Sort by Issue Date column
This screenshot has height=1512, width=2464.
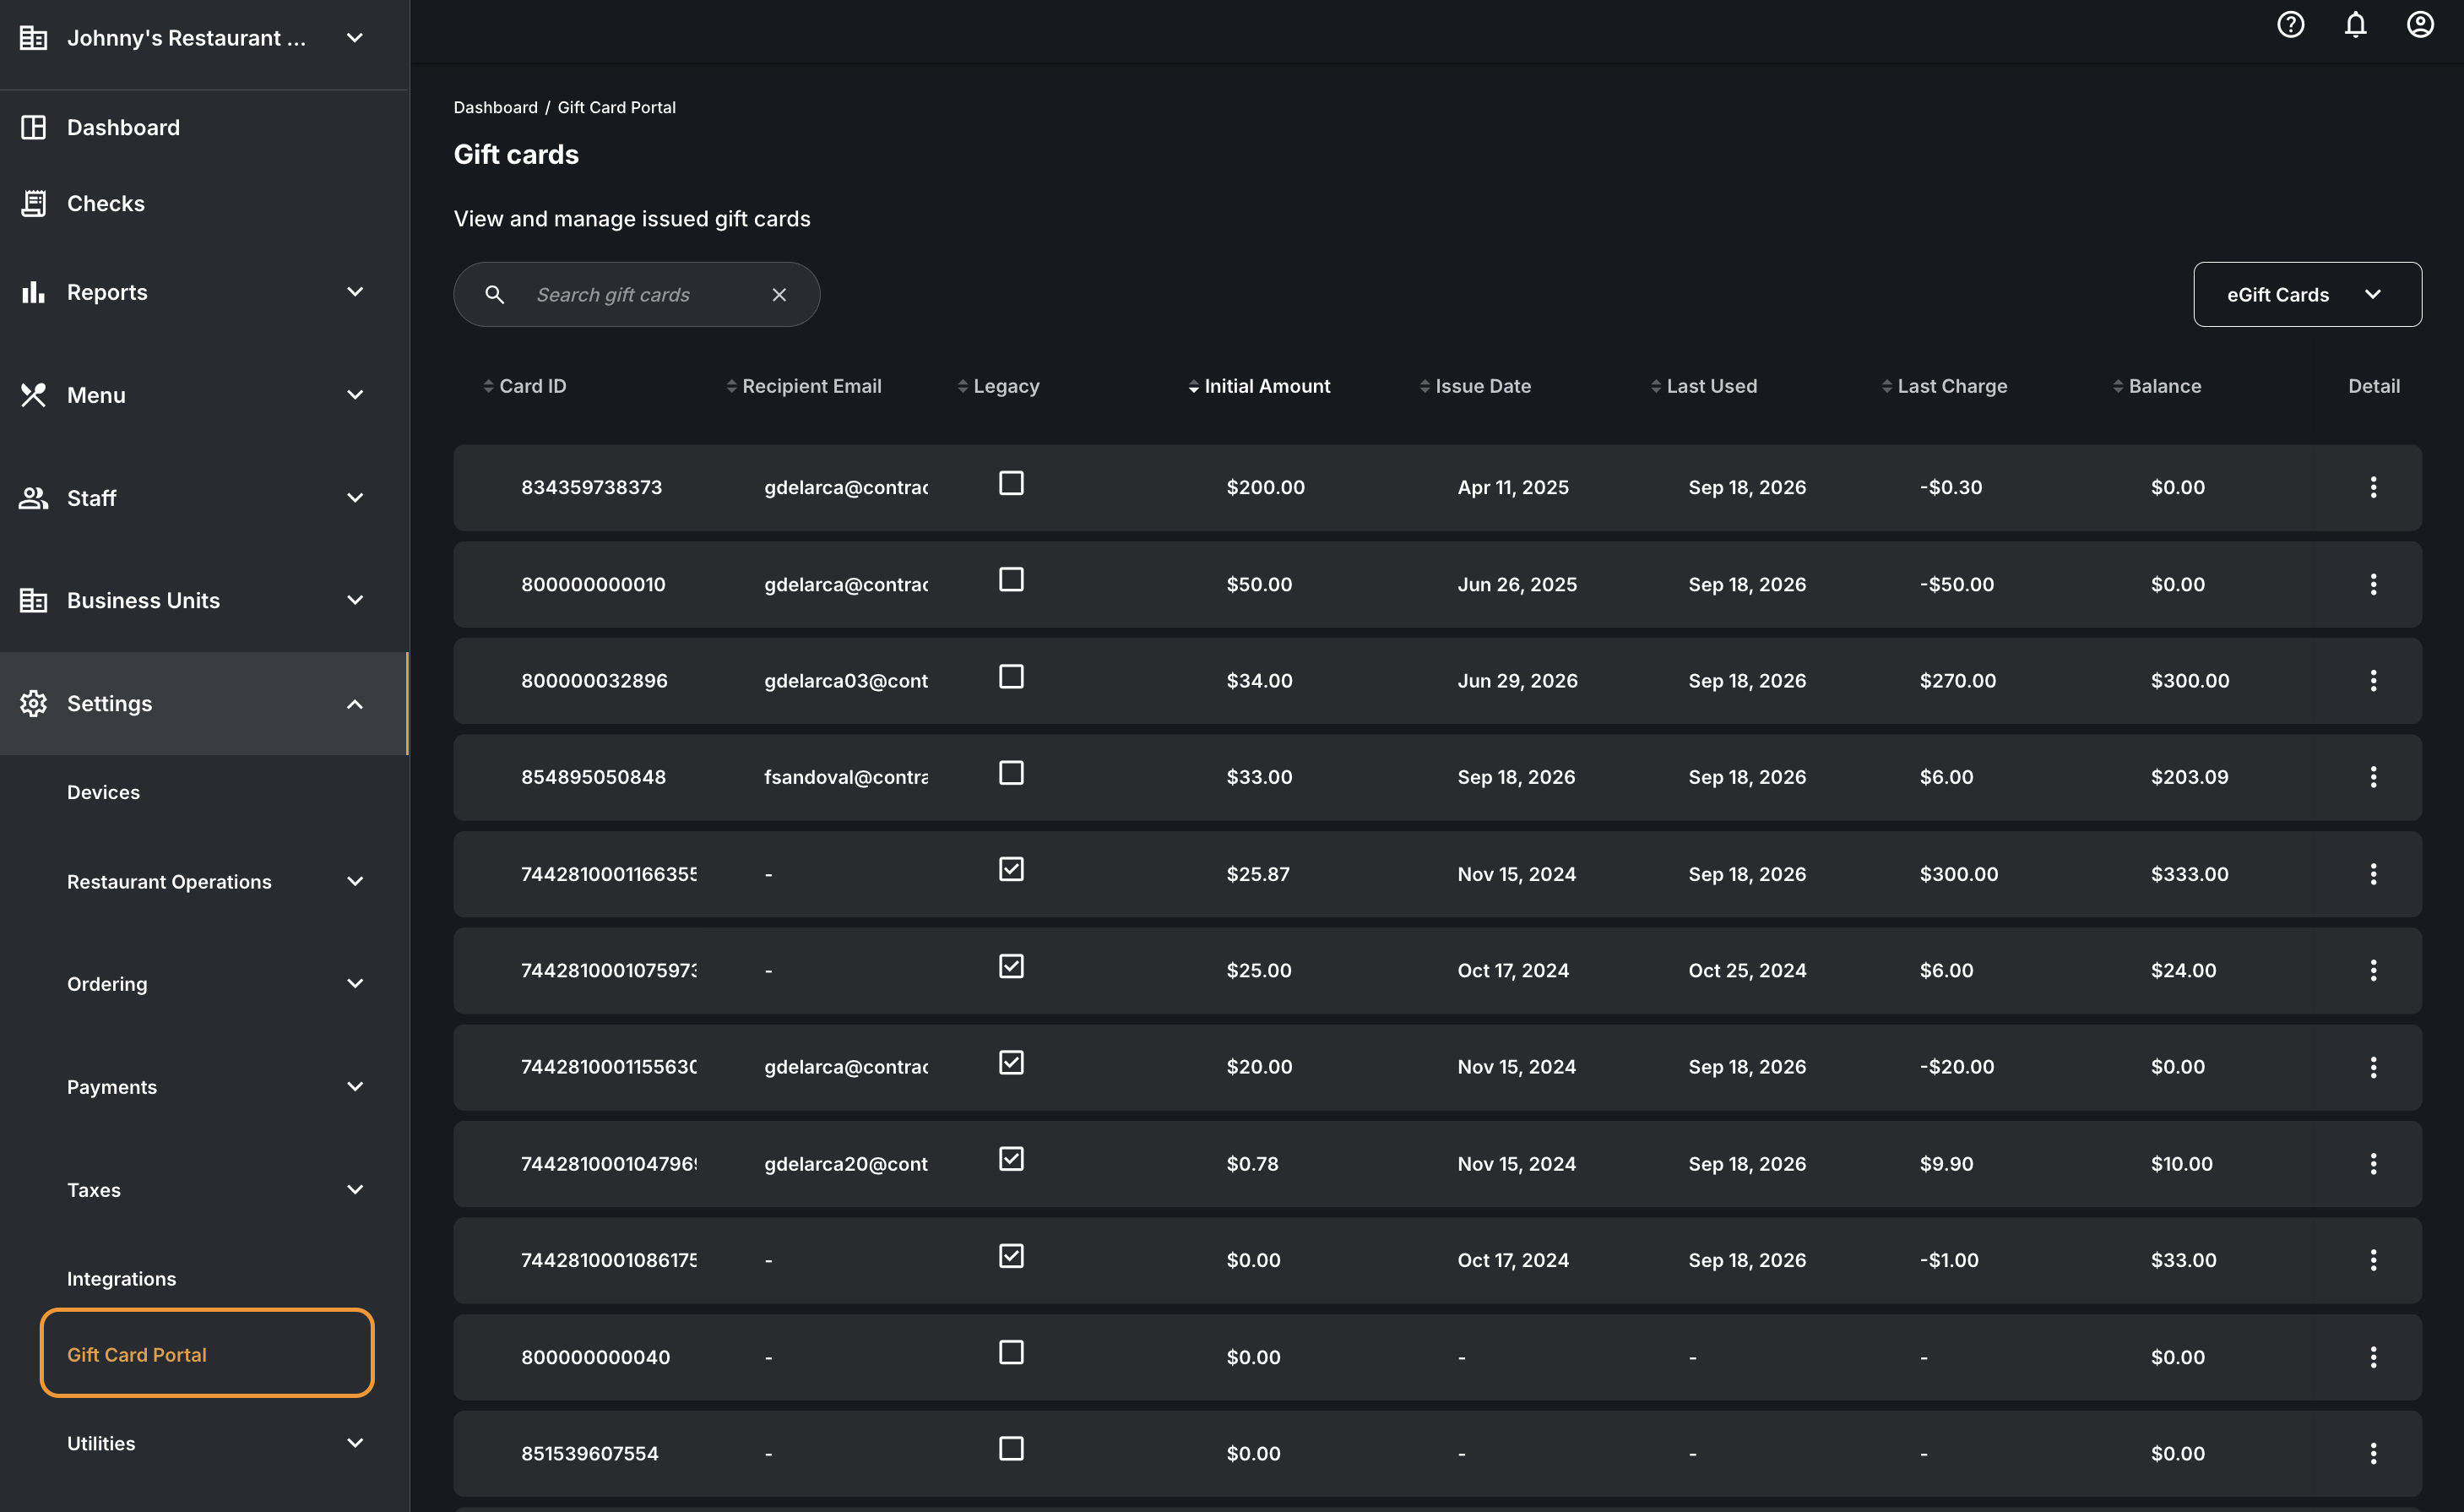pyautogui.click(x=1475, y=386)
